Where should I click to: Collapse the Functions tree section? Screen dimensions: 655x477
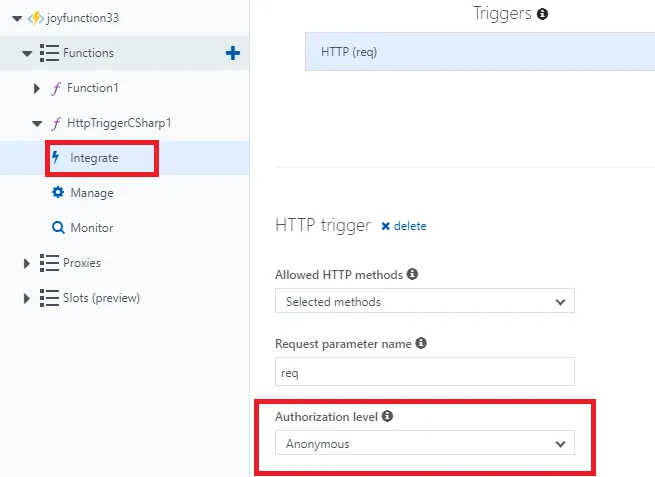click(27, 53)
